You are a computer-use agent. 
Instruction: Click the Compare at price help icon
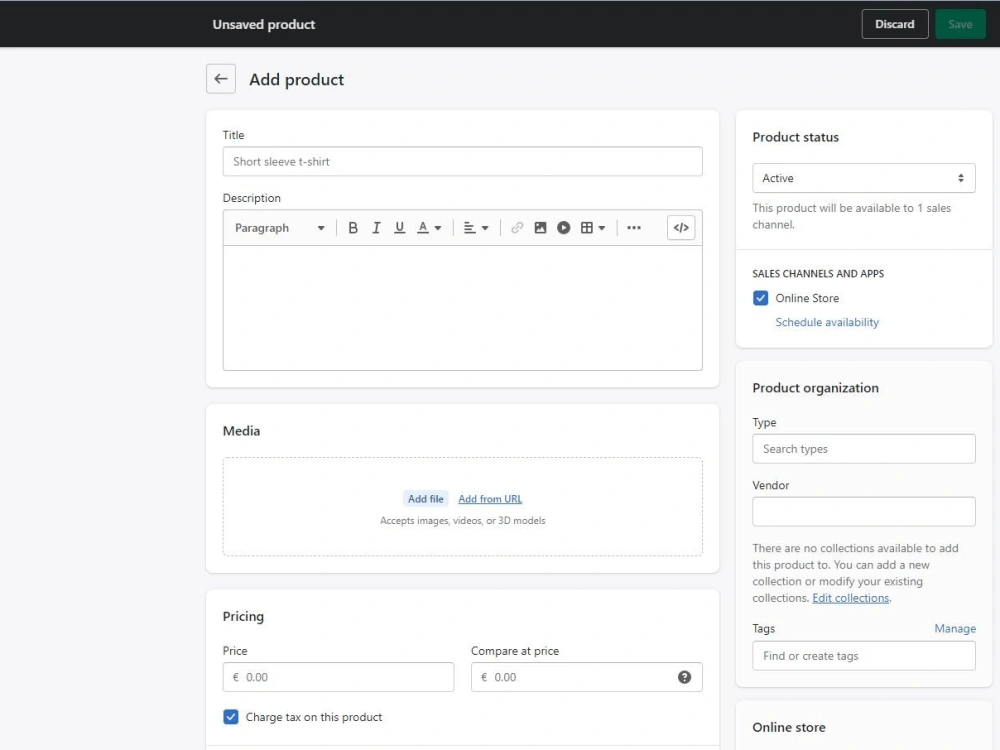click(x=684, y=677)
